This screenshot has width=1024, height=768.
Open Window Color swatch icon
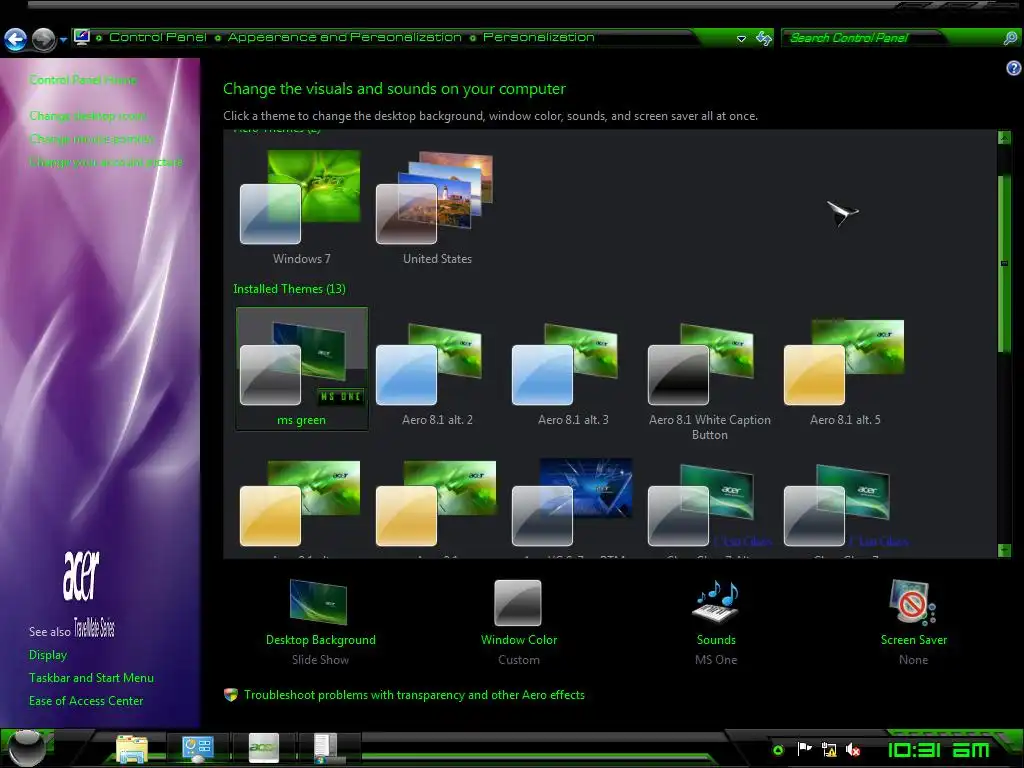(x=518, y=603)
